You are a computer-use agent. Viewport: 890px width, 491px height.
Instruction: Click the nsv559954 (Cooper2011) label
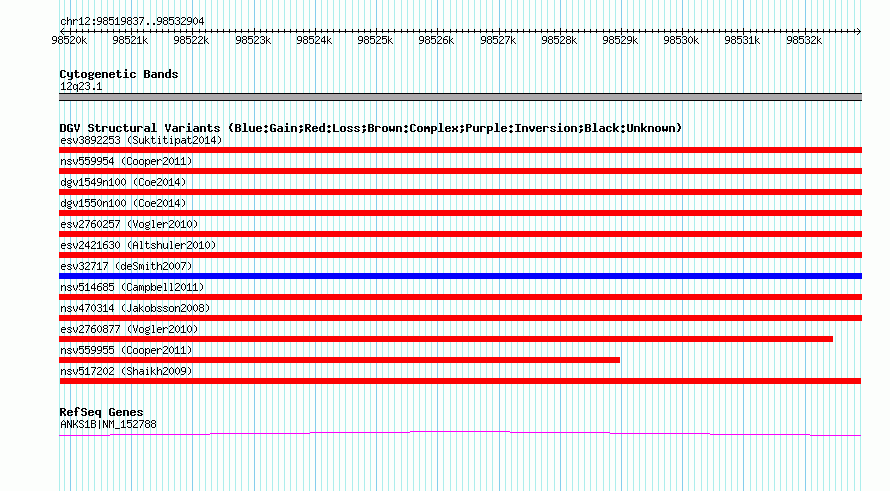[126, 161]
